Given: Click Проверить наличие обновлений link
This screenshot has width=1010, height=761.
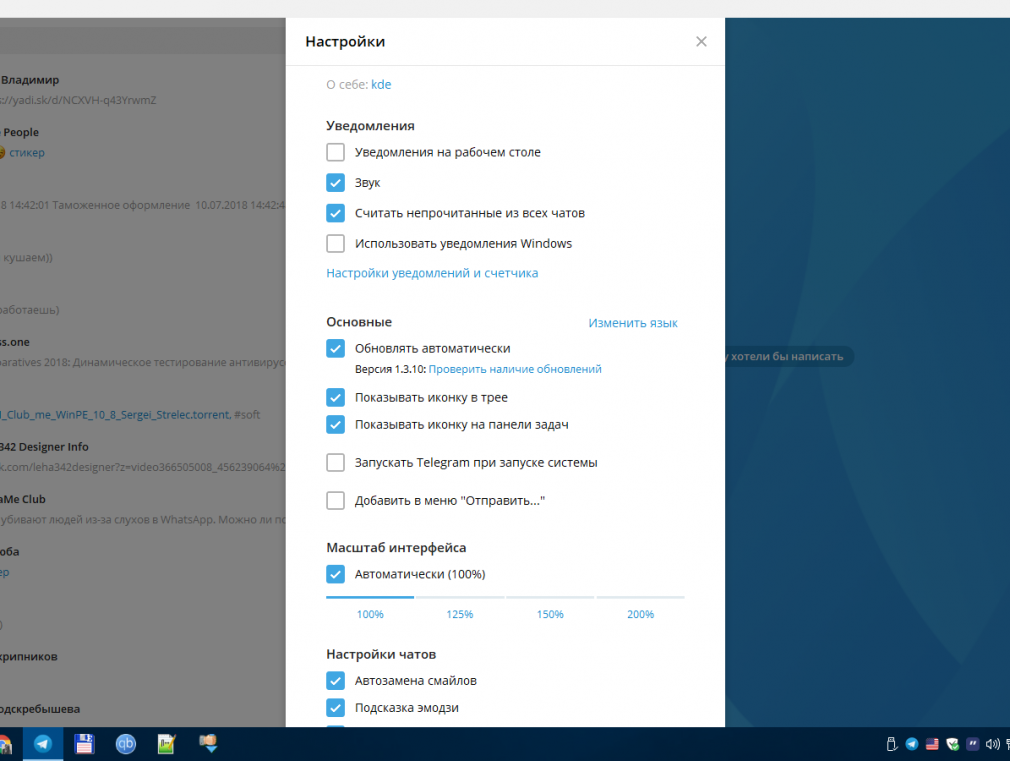Looking at the screenshot, I should 515,369.
